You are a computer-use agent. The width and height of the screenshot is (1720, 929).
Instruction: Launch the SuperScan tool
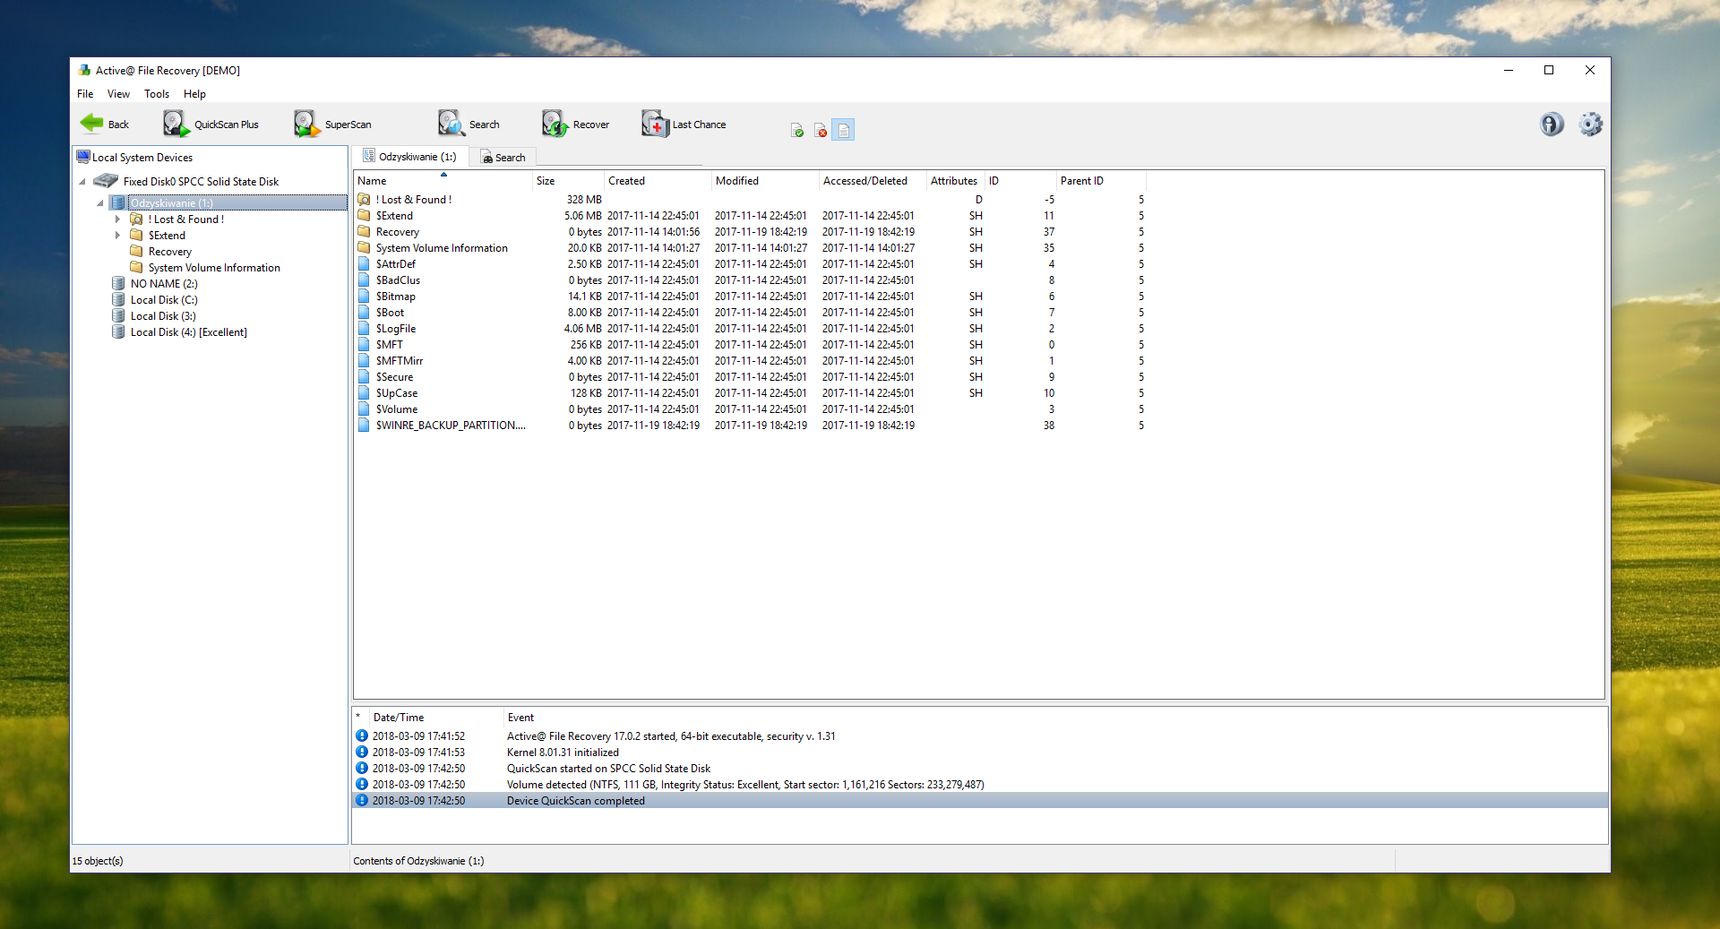333,124
